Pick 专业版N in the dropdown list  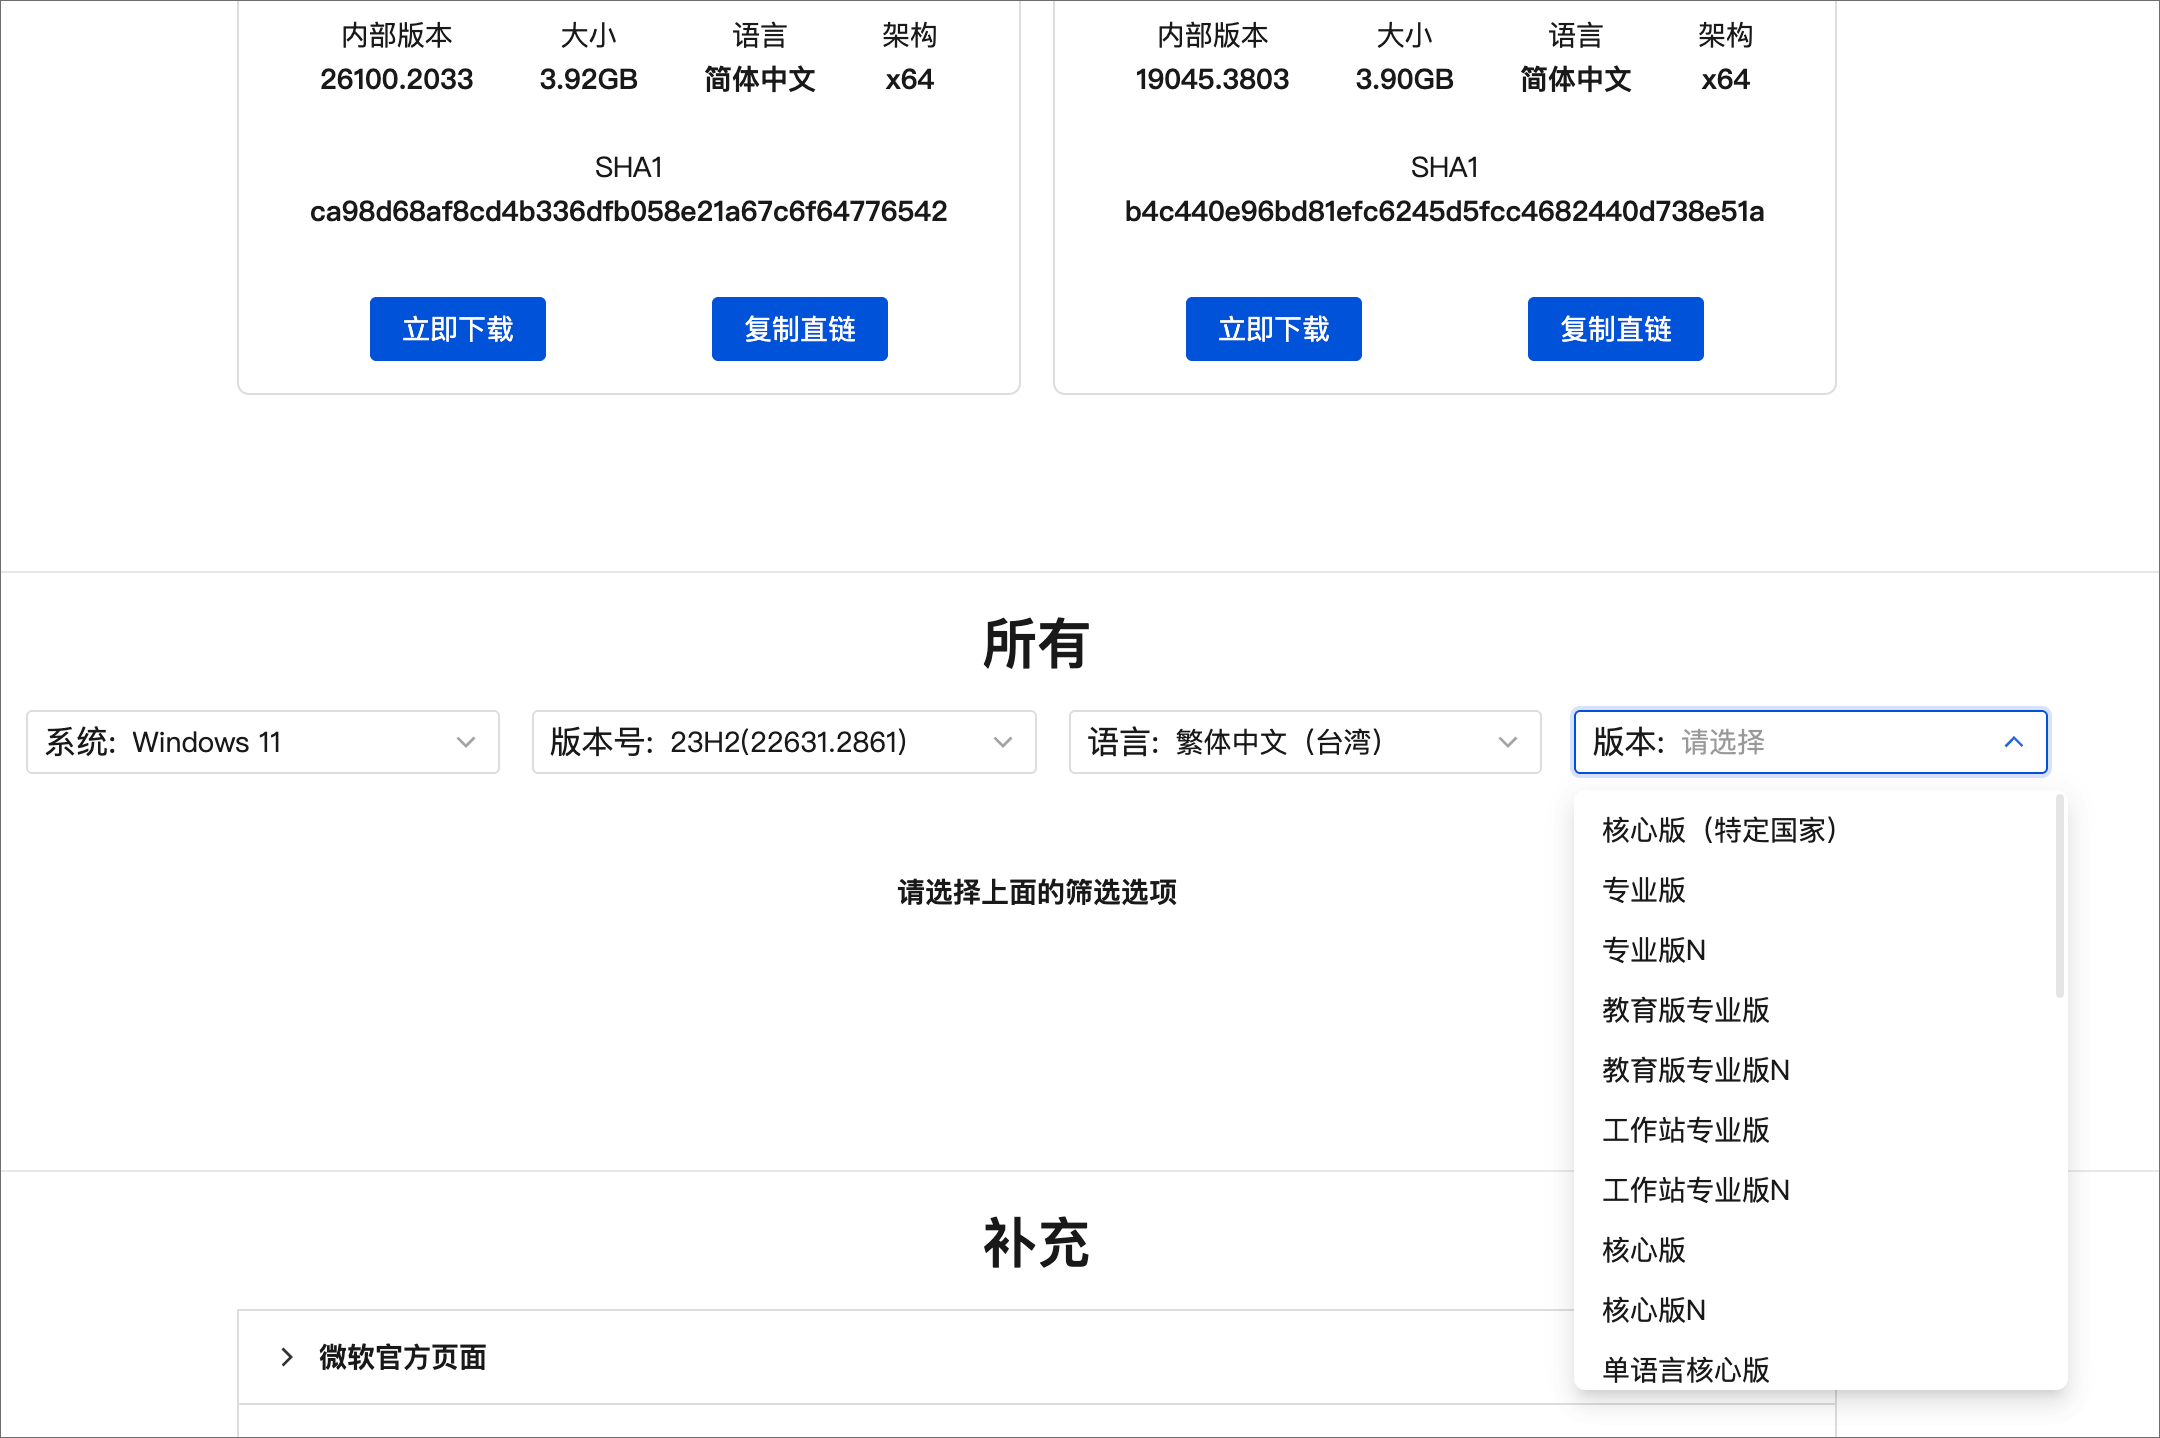[1654, 950]
